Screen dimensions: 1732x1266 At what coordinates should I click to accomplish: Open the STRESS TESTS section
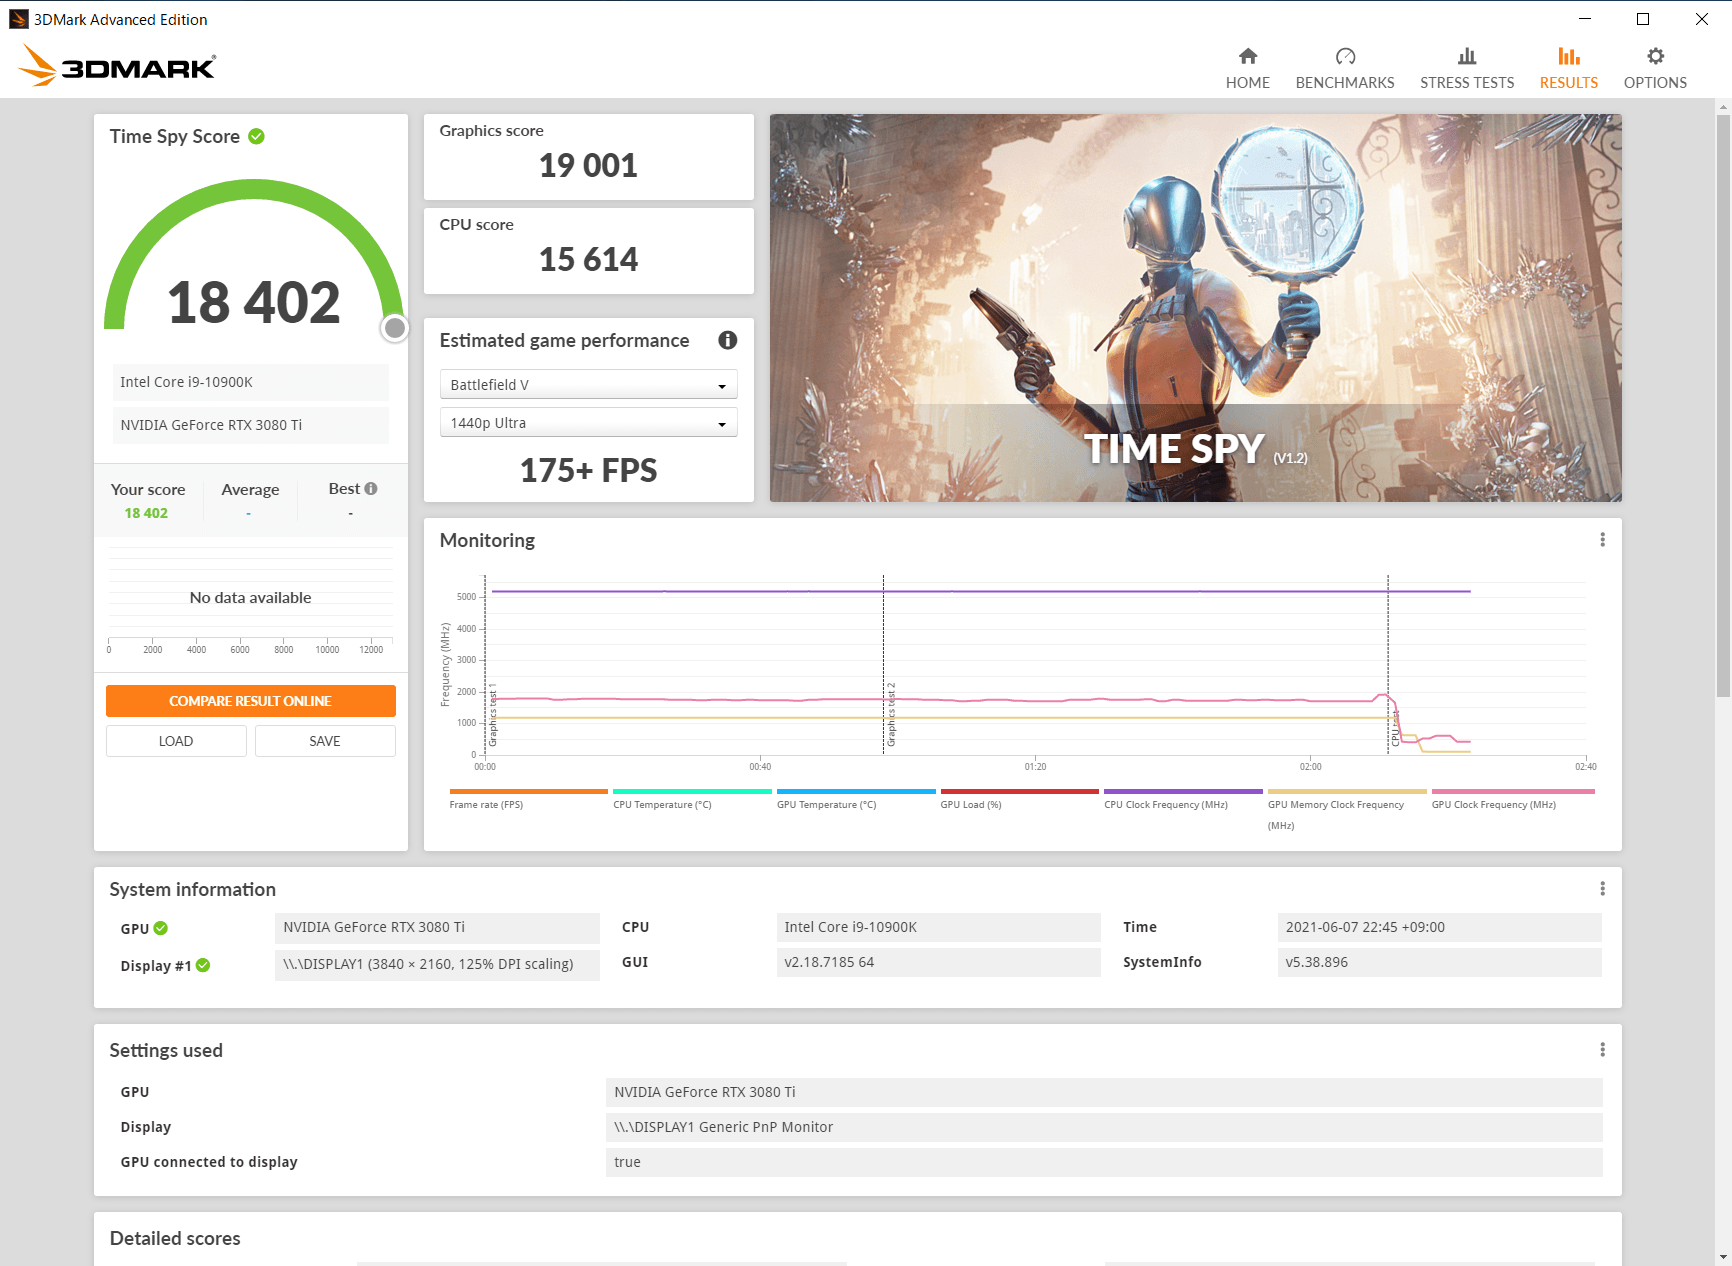[1466, 68]
